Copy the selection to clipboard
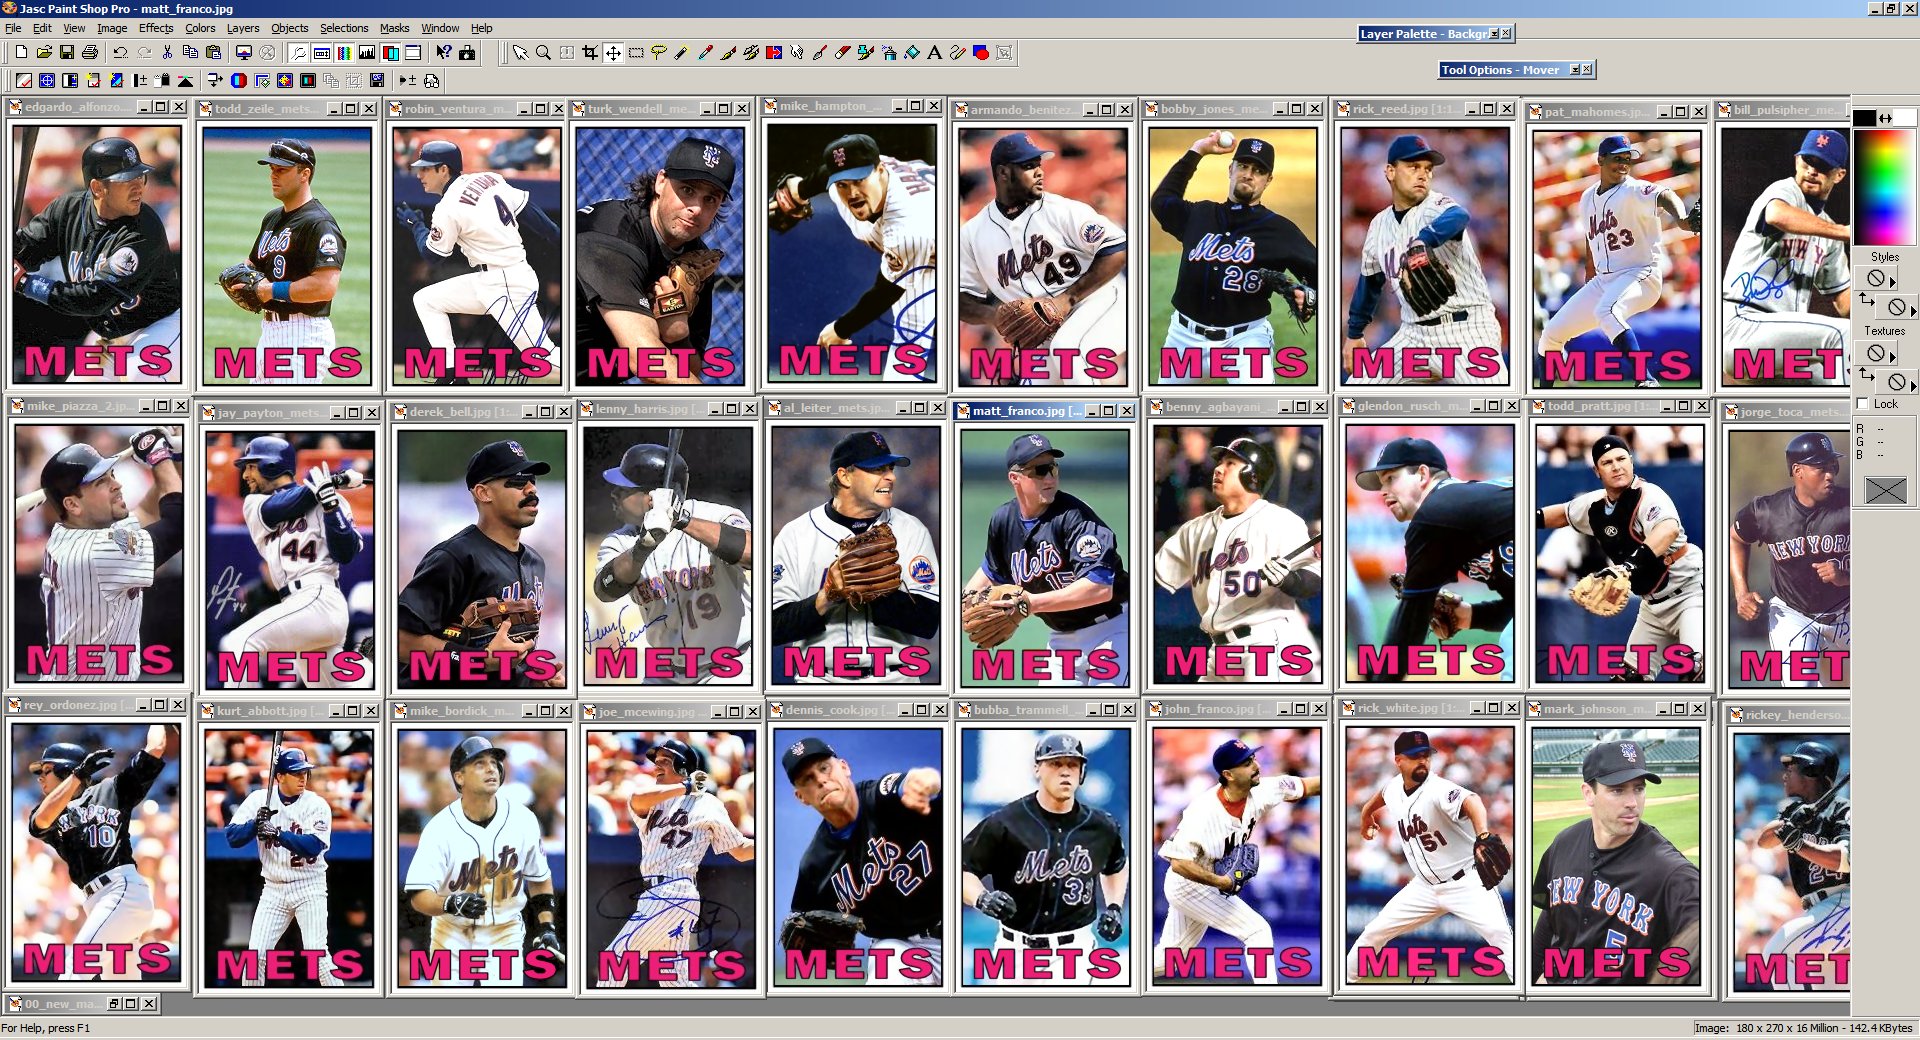Screen dimensions: 1920x1040 190,52
